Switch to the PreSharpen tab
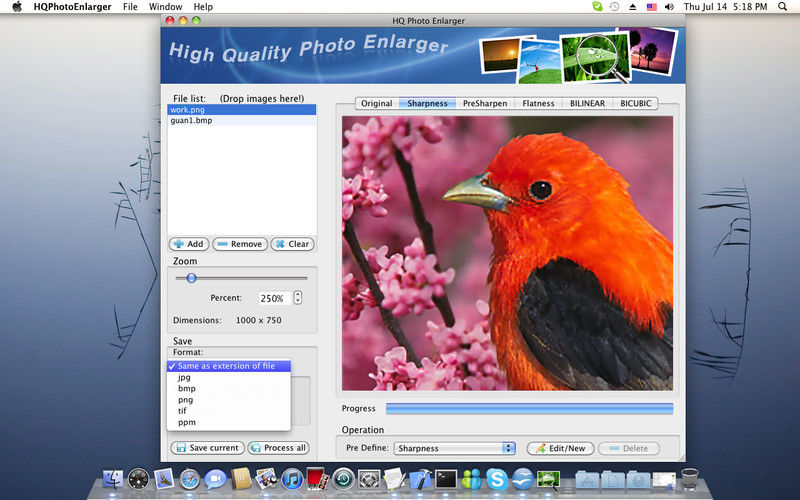Viewport: 800px width, 500px height. 485,103
